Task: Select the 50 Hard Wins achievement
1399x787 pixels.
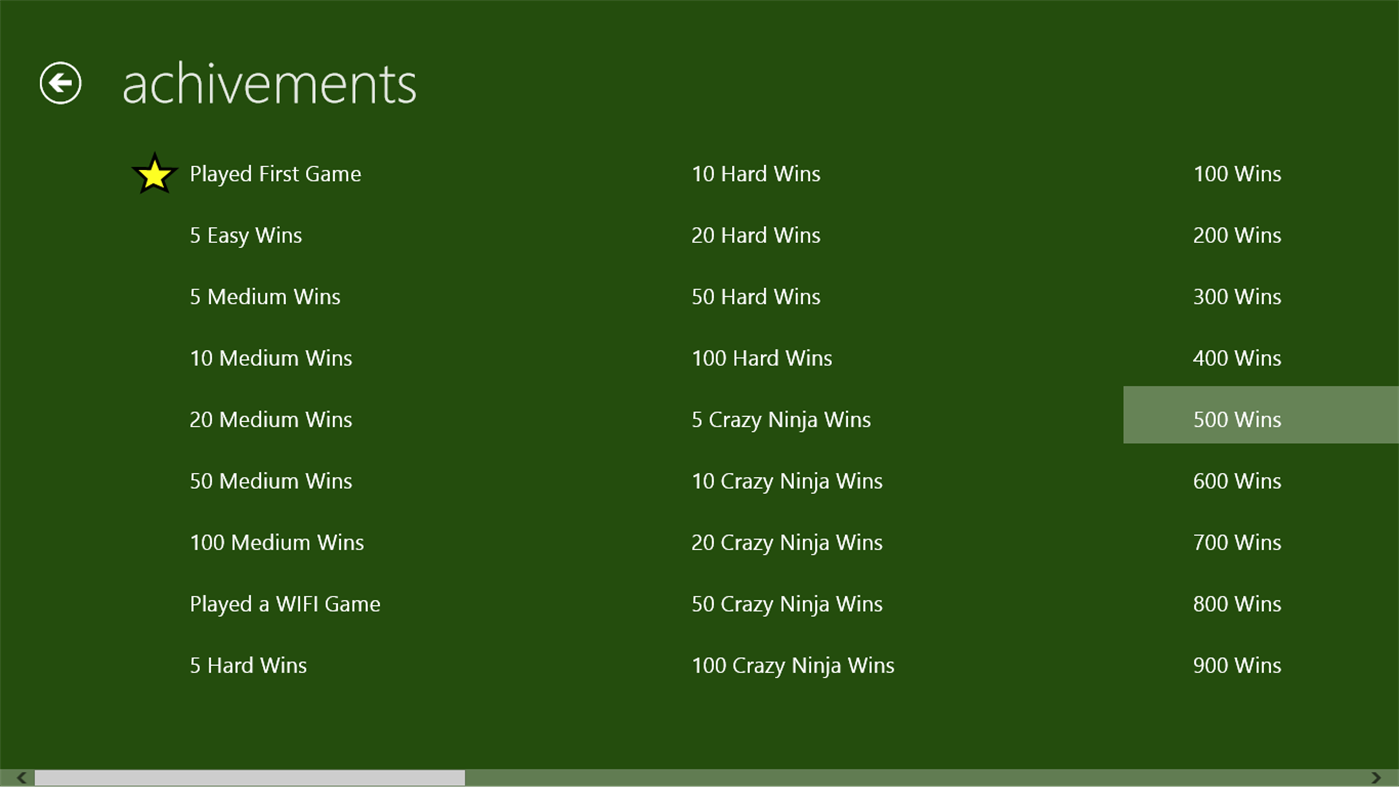Action: (755, 296)
